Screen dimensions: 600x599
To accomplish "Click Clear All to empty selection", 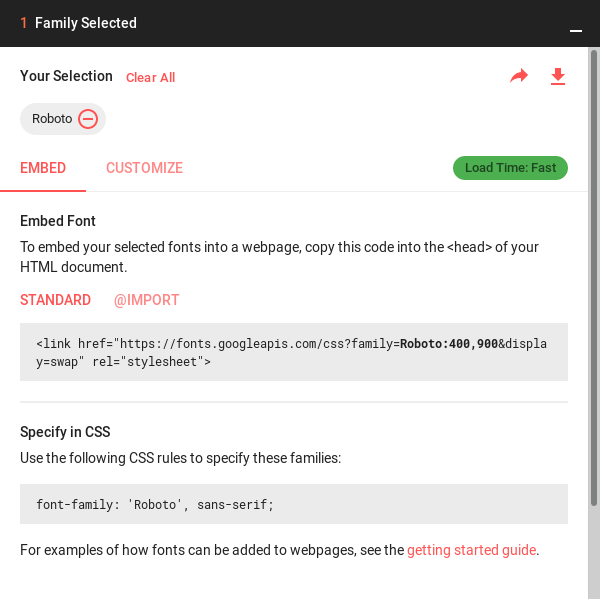I will [x=150, y=77].
